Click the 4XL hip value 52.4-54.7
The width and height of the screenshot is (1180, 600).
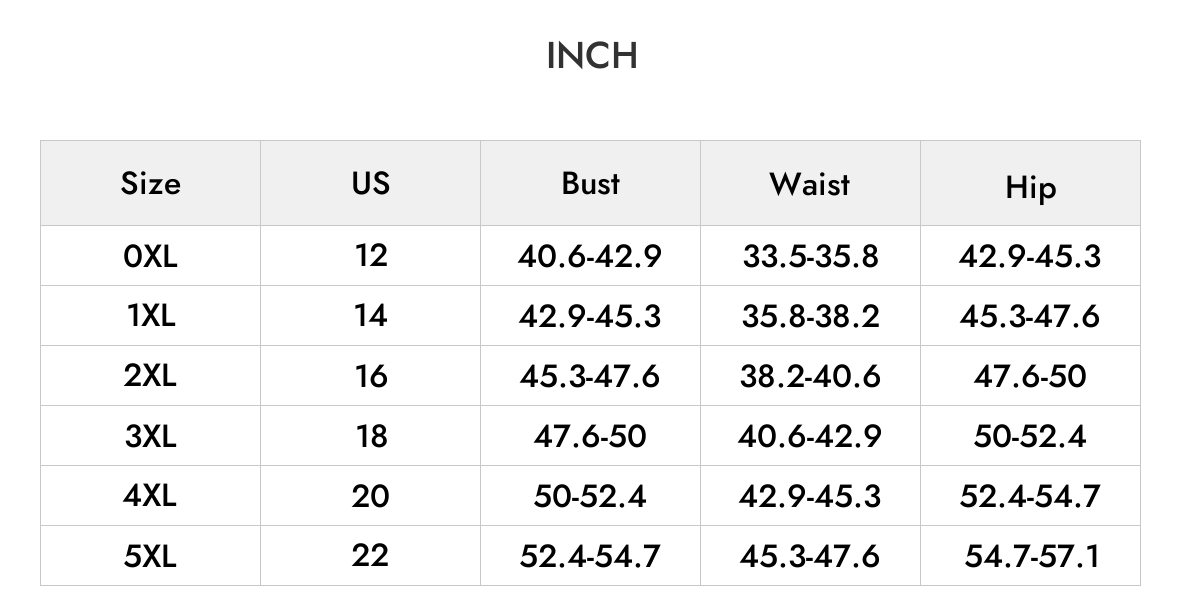tap(1030, 496)
